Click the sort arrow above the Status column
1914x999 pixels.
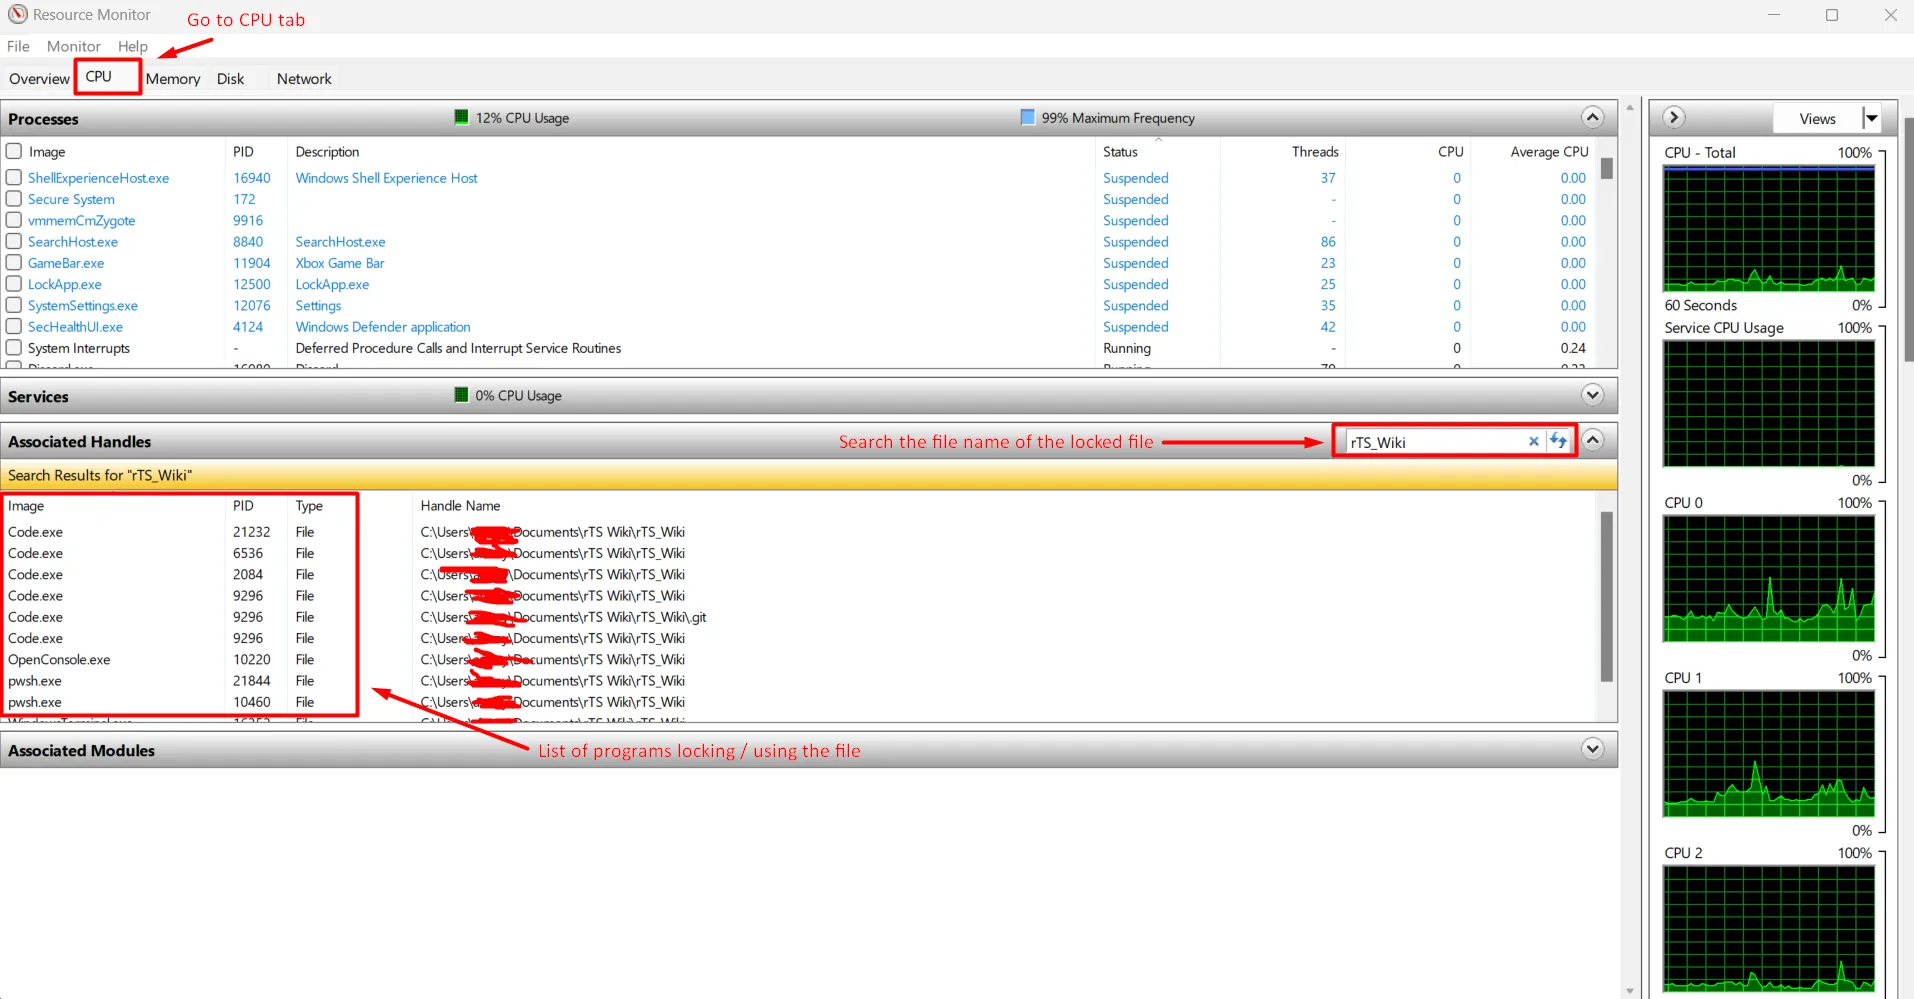coord(1158,138)
